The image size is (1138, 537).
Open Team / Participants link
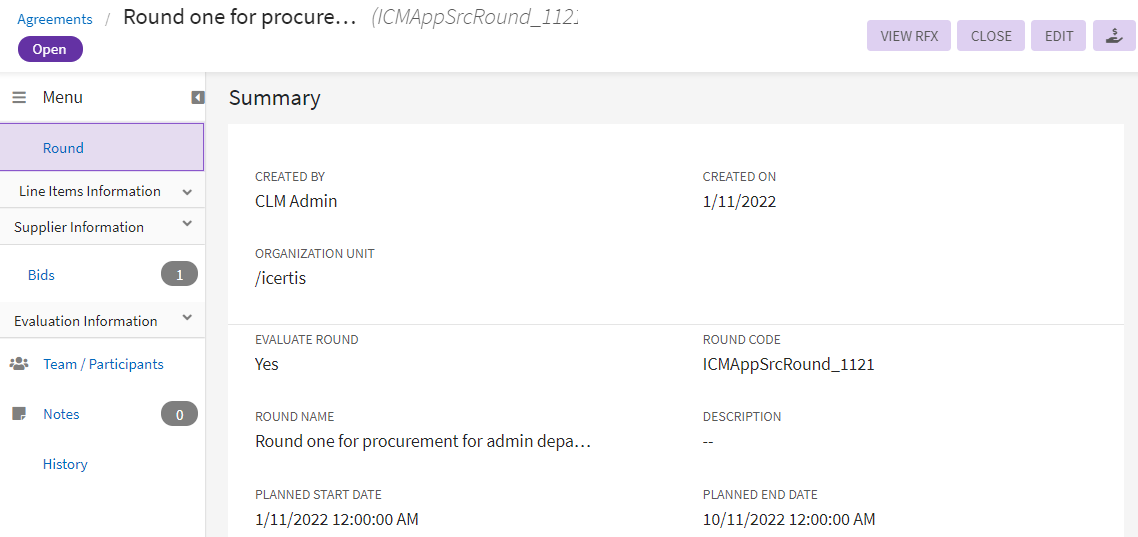pos(103,364)
